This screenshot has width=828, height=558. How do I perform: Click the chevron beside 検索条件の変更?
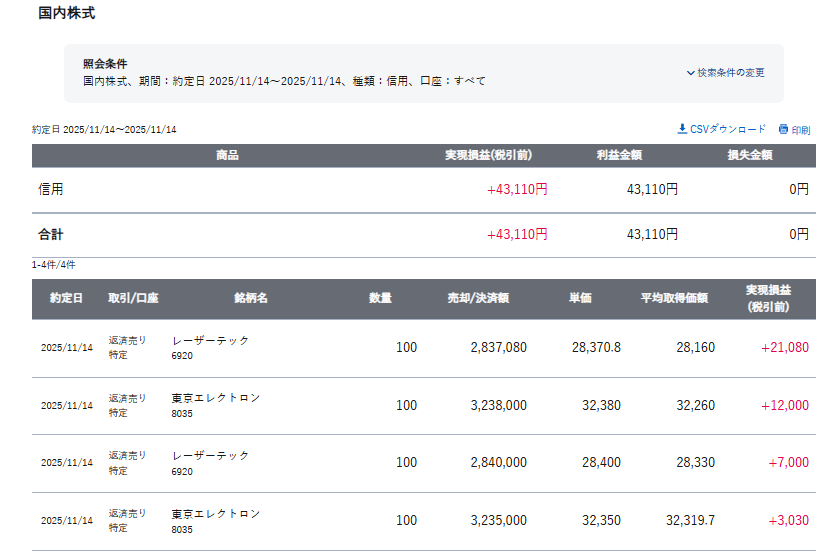tap(690, 73)
